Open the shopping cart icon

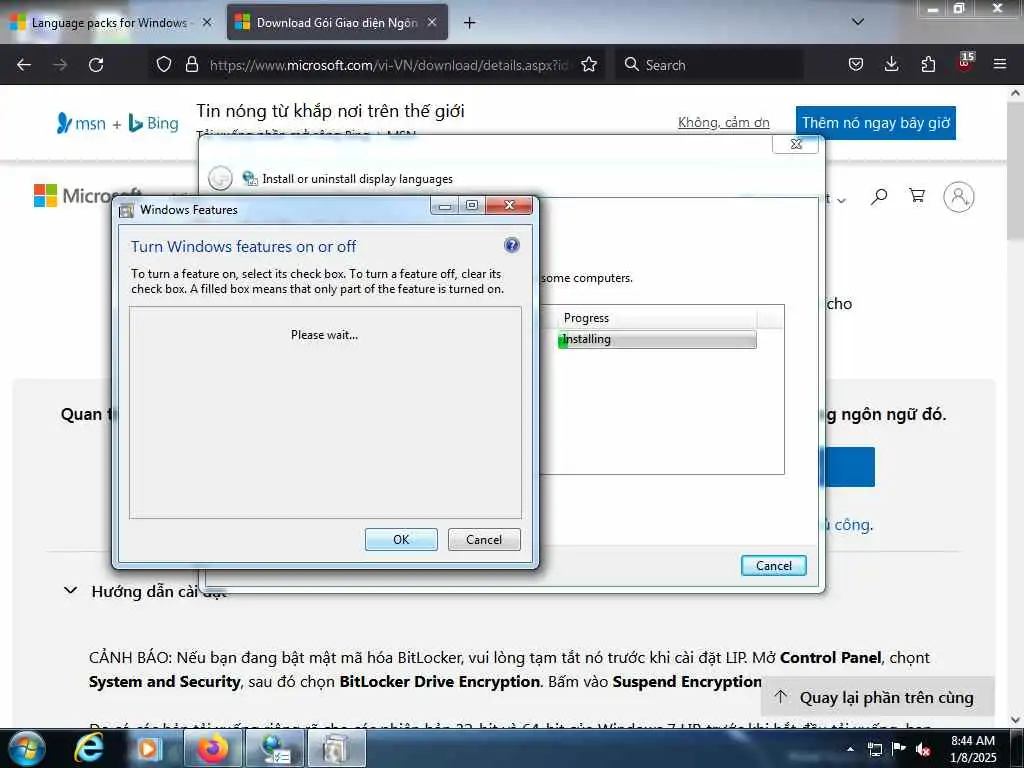[x=917, y=196]
